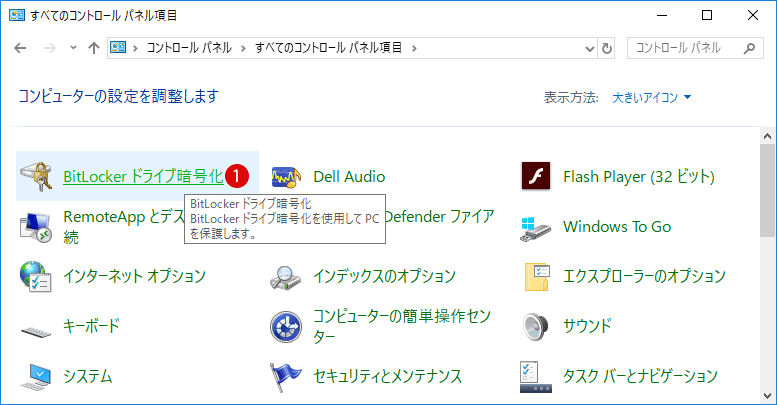Click すべてのコントロール パネル項目 breadcrumb

(x=329, y=48)
